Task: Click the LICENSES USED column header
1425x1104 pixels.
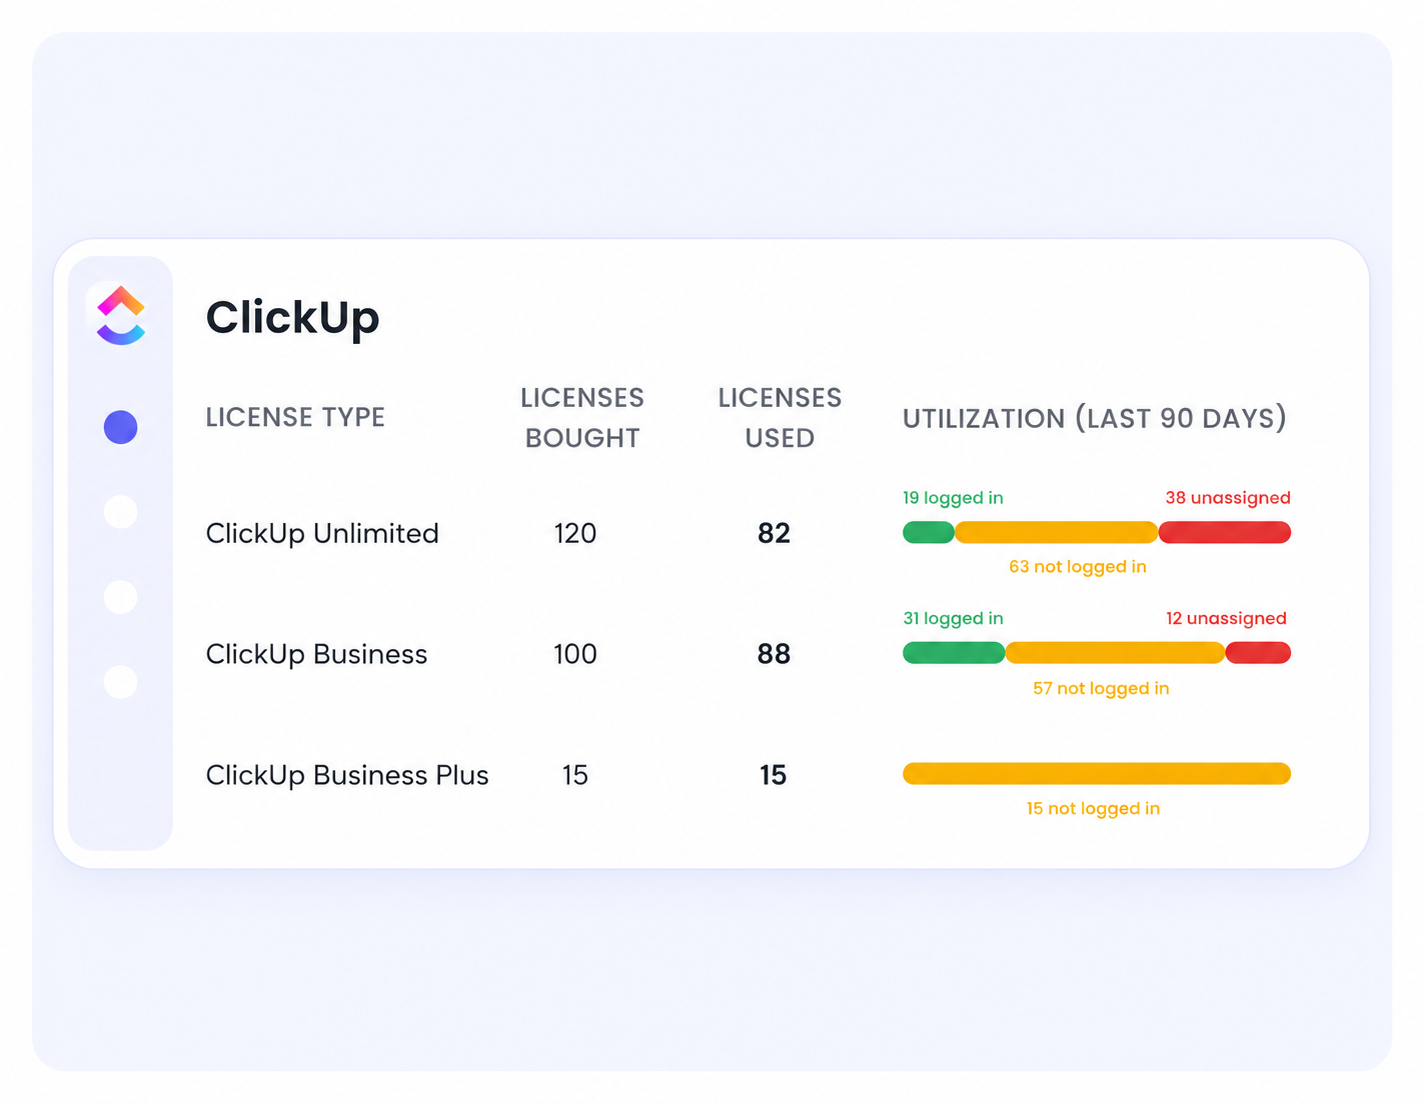Action: tap(780, 418)
